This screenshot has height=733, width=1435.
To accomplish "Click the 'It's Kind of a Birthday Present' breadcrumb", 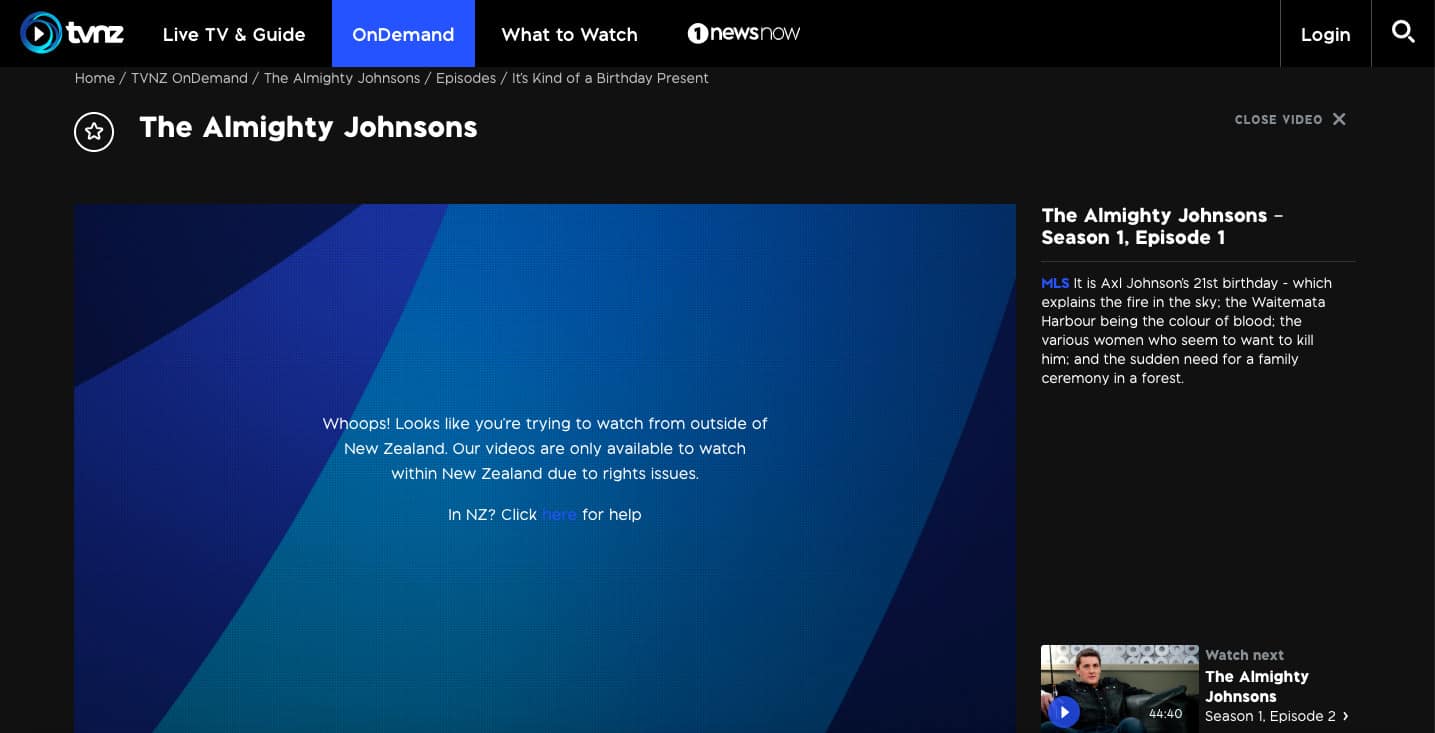I will coord(610,78).
